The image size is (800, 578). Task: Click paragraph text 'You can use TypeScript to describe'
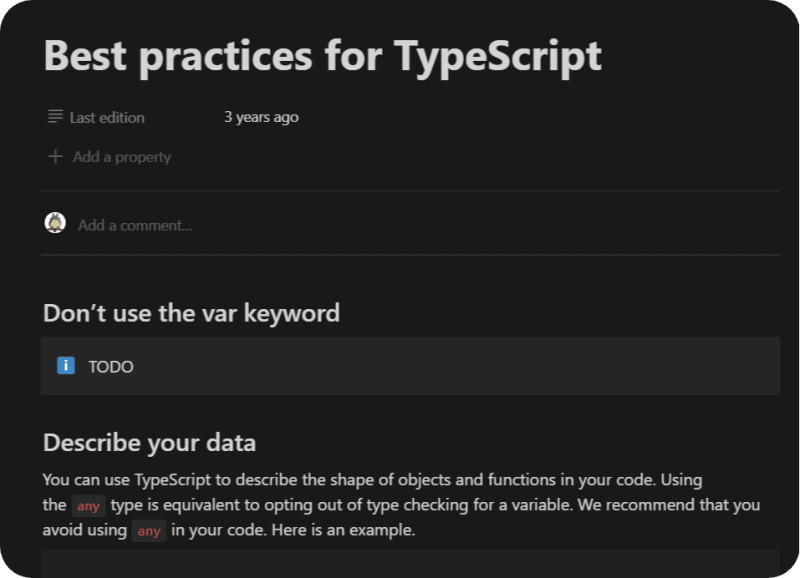click(171, 480)
